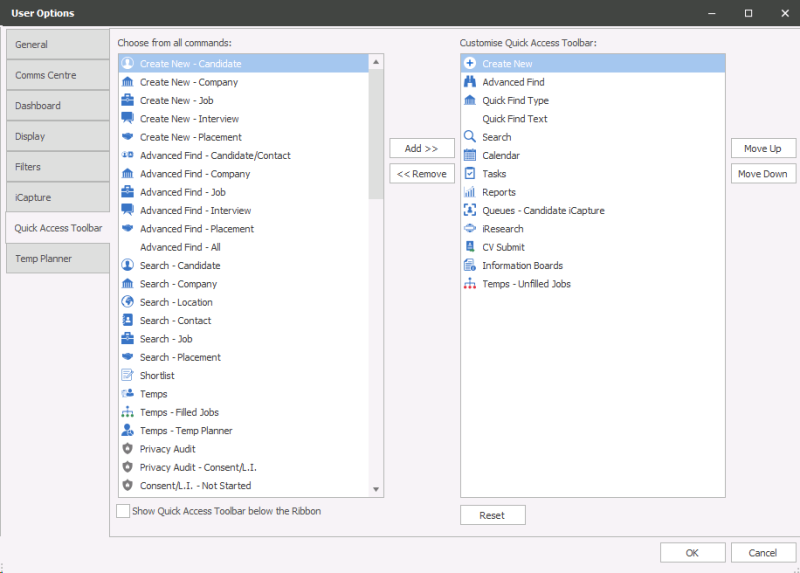This screenshot has height=573, width=800.
Task: Click the Privacy Audit shield icon
Action: tap(127, 449)
